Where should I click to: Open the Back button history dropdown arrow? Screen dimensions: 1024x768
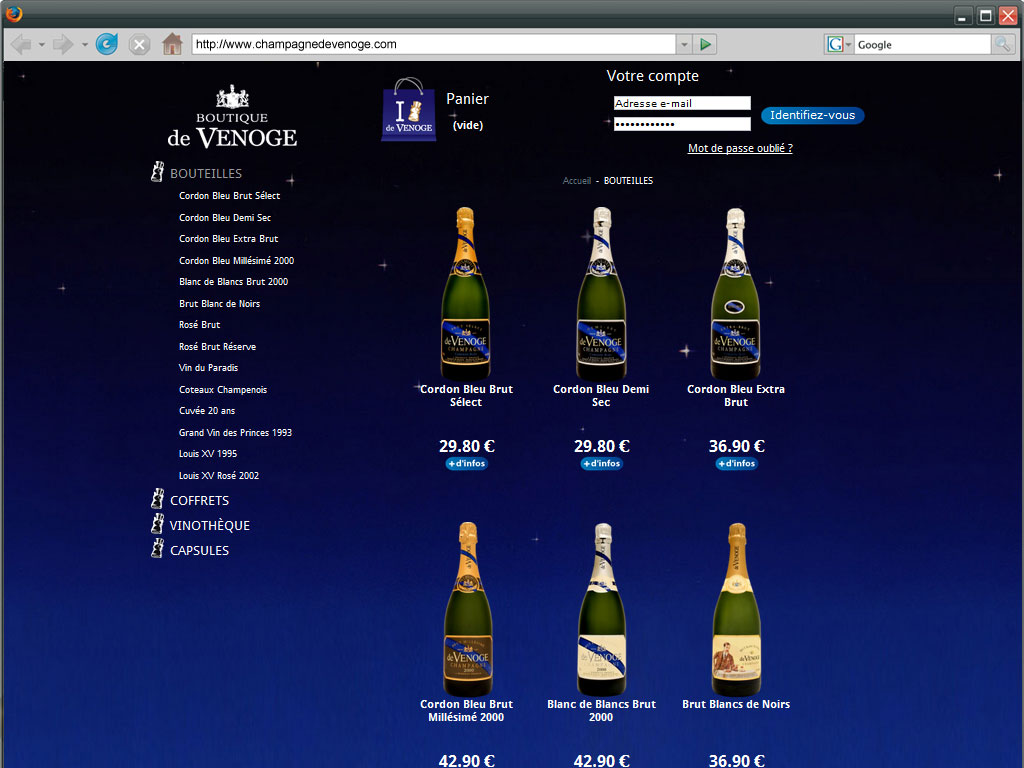(x=41, y=45)
